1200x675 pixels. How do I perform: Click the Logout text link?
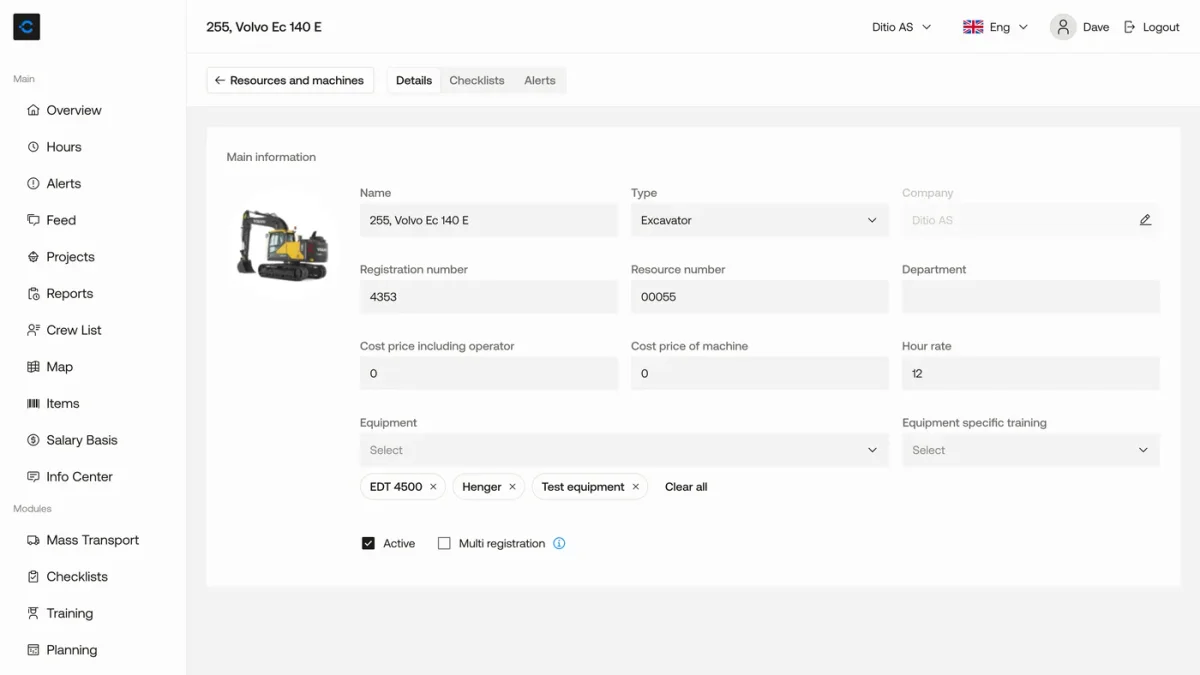1161,27
